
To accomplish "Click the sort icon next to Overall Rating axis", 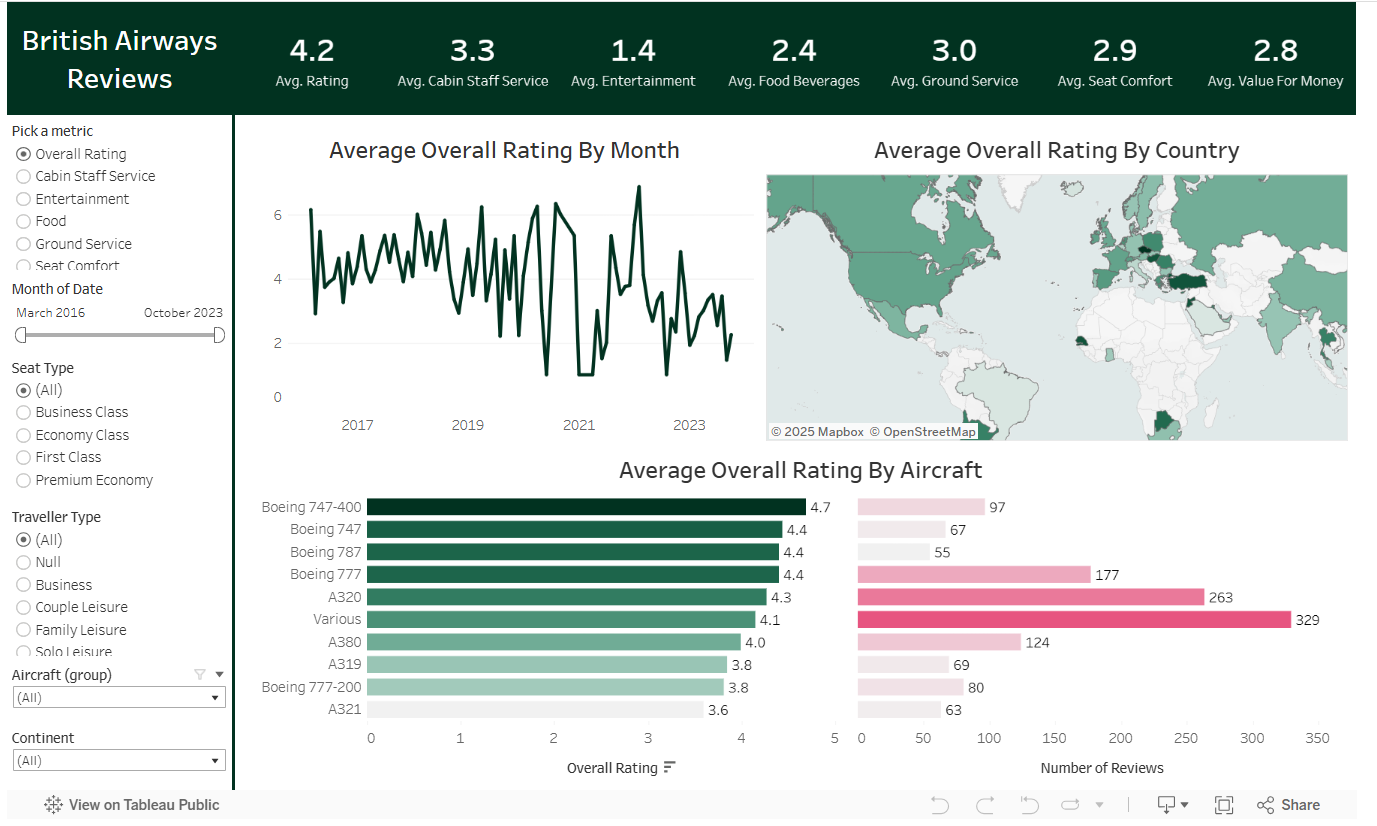I will coord(670,767).
